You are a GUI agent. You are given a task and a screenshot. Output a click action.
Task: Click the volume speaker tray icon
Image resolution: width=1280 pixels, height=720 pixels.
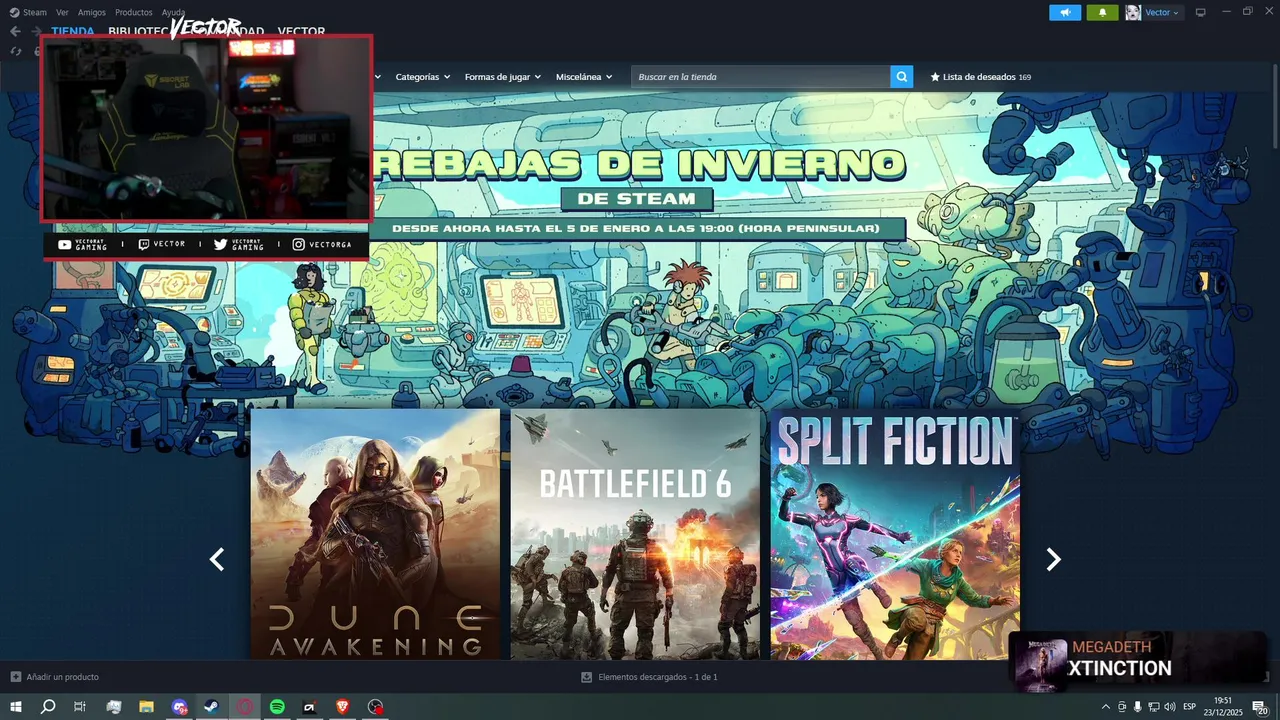(1169, 707)
